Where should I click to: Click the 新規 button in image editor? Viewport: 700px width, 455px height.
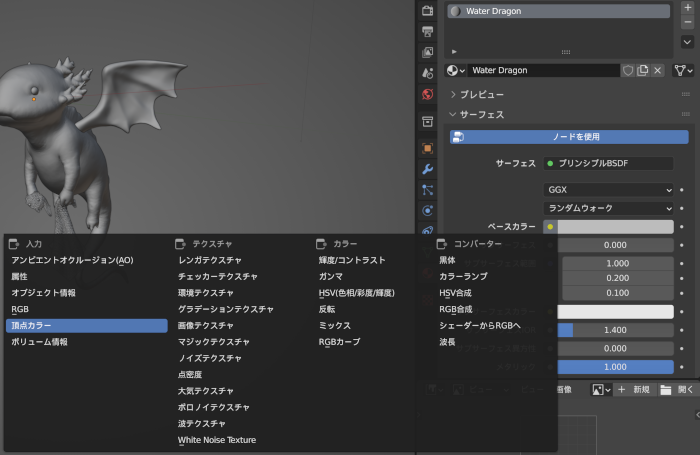pyautogui.click(x=634, y=389)
